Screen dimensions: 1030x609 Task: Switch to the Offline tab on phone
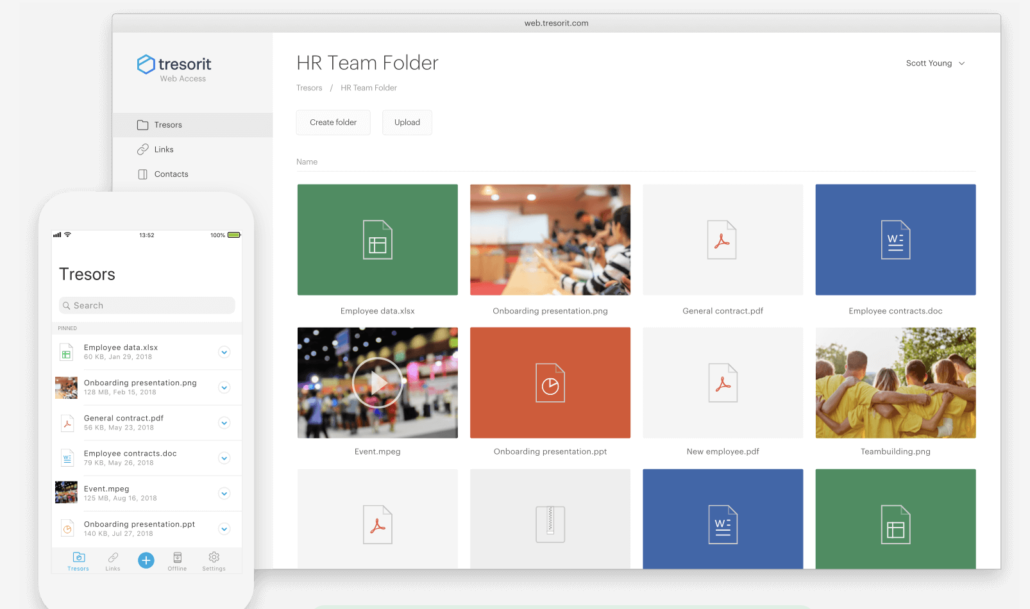click(x=177, y=560)
